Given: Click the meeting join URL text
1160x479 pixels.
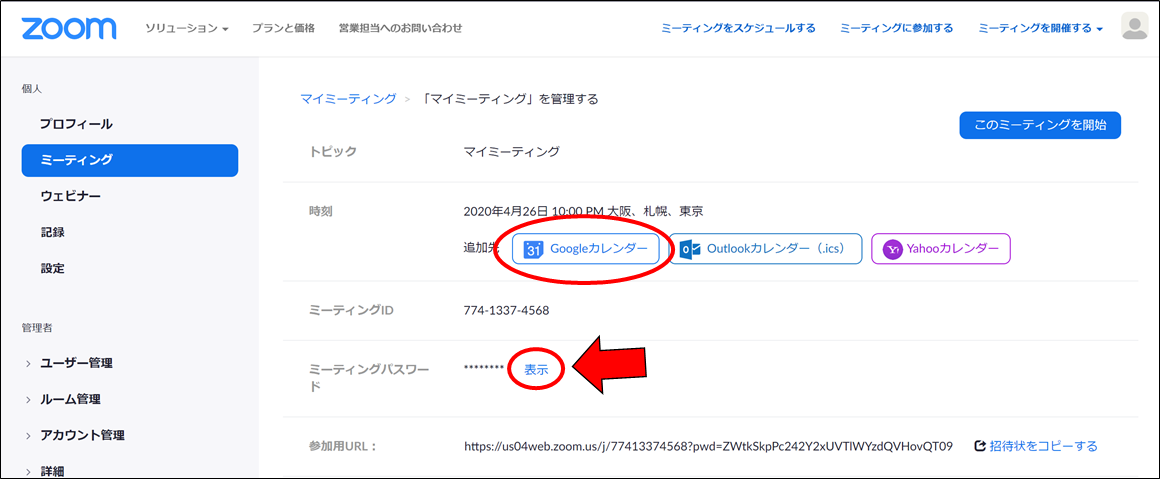Looking at the screenshot, I should tap(708, 446).
